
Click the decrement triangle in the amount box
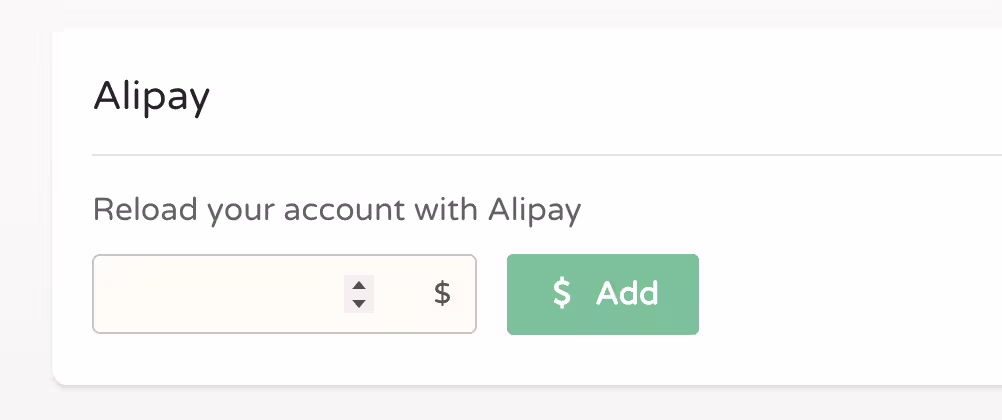(x=359, y=303)
